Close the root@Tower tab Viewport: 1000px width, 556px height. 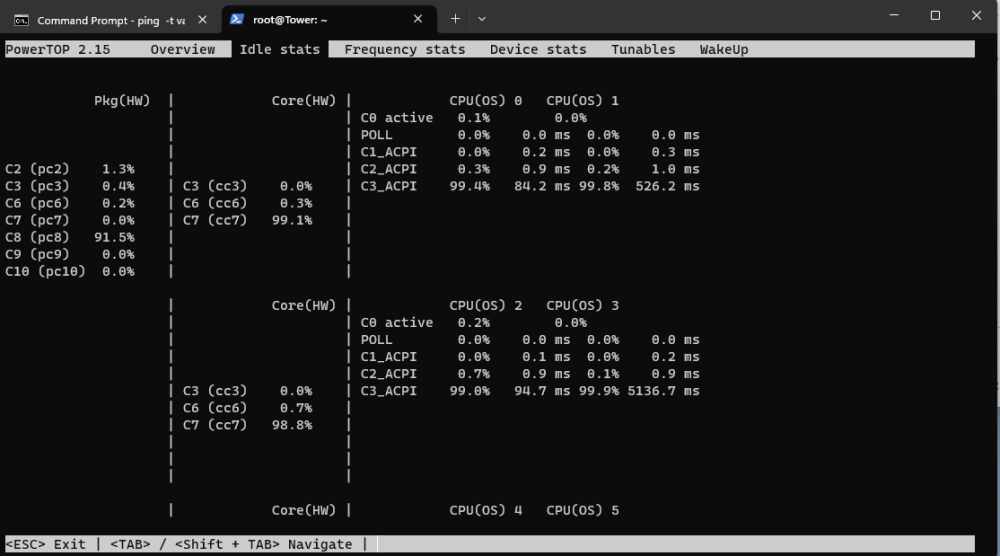tap(418, 19)
